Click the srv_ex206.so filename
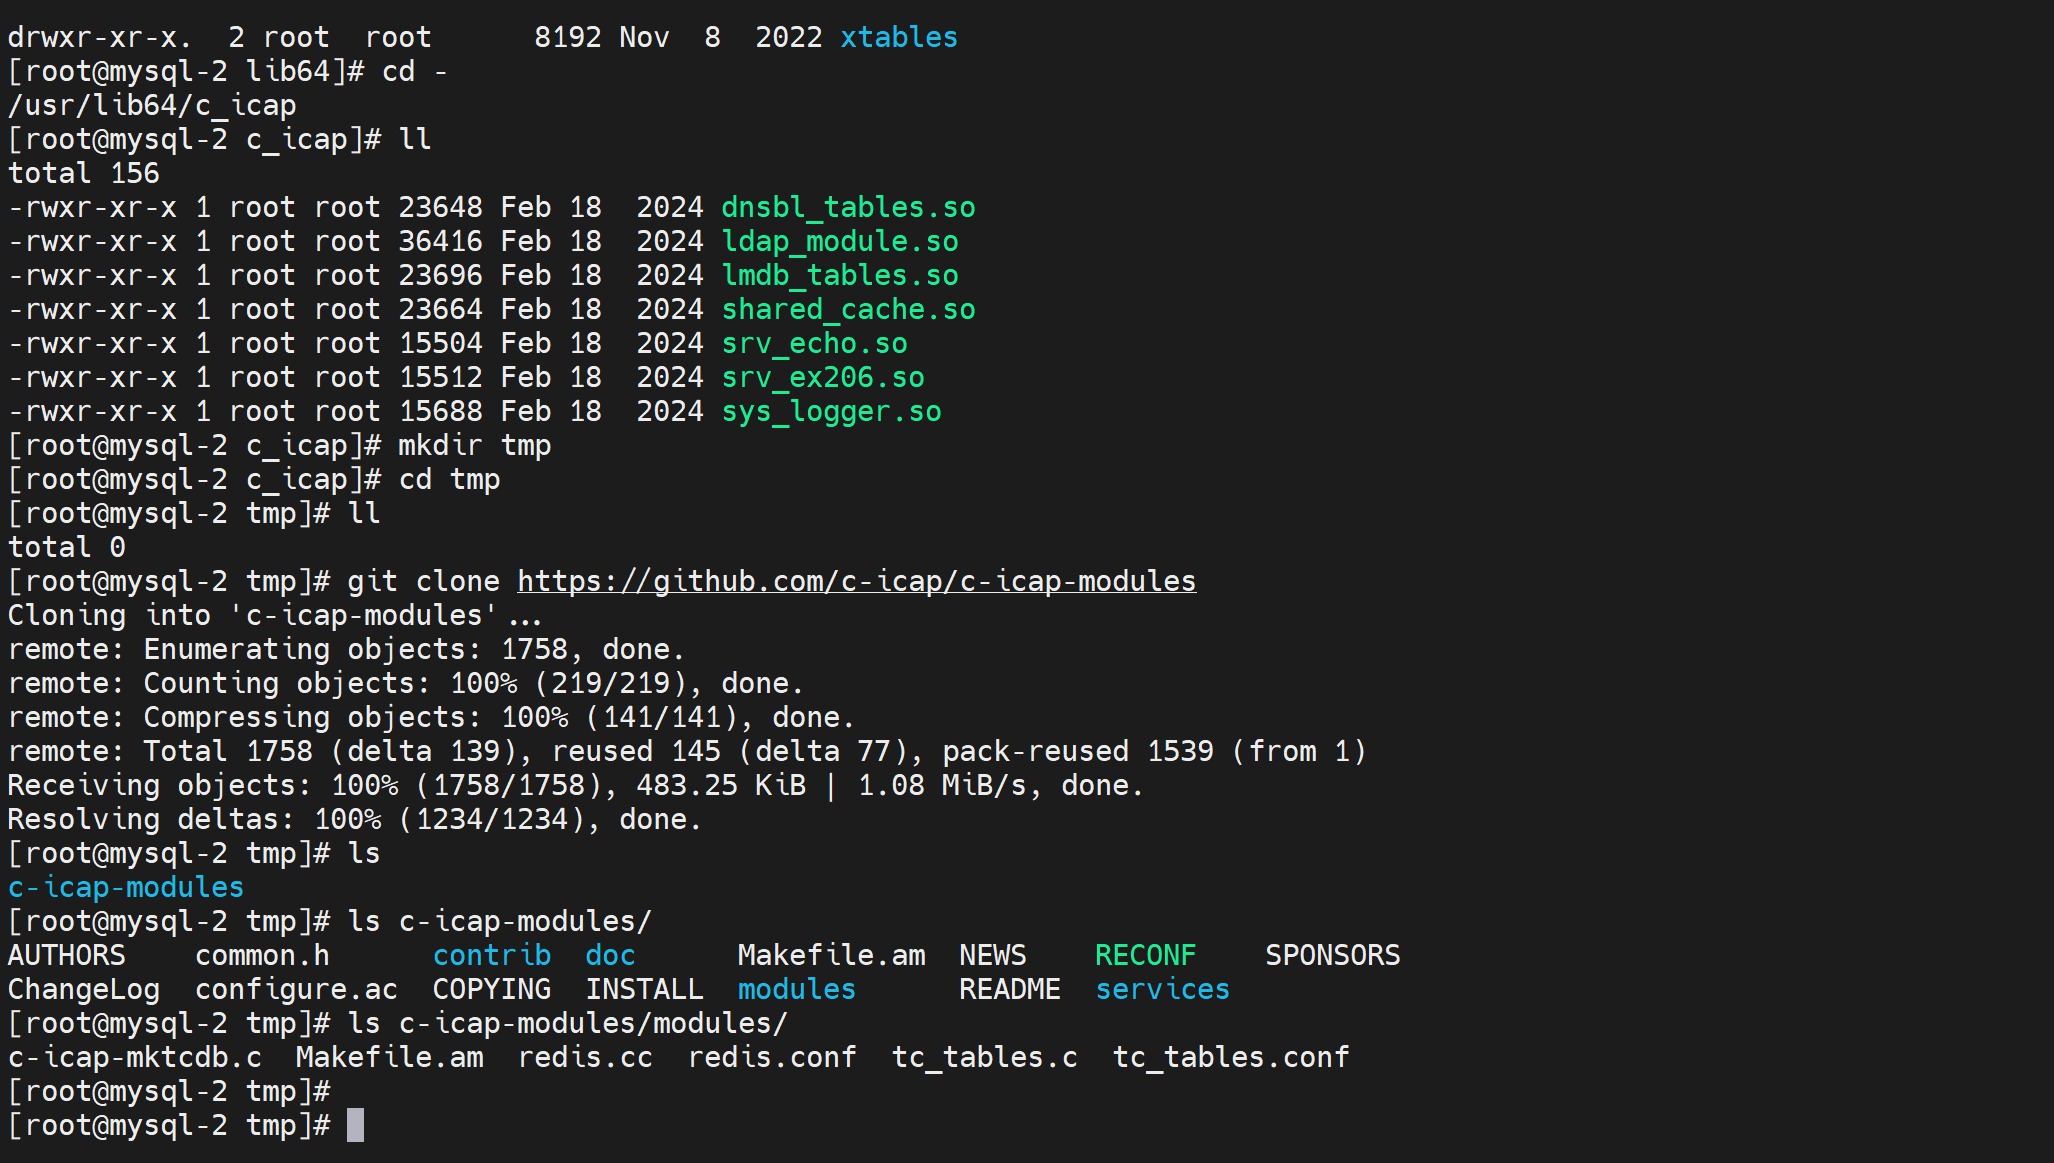 [822, 377]
